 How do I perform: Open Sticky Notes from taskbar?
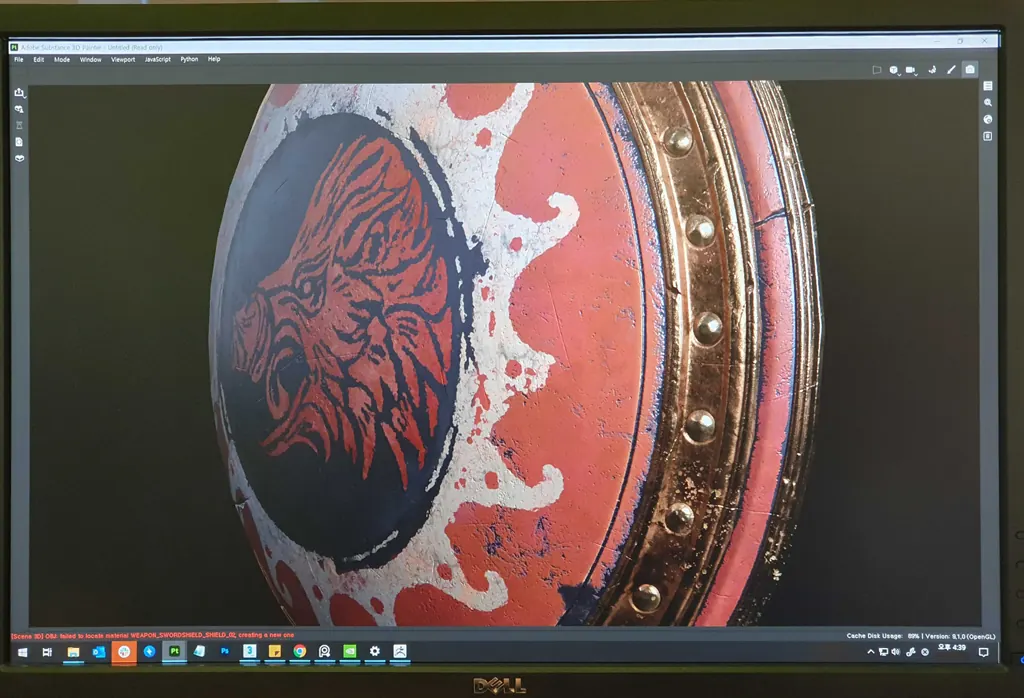[x=275, y=651]
